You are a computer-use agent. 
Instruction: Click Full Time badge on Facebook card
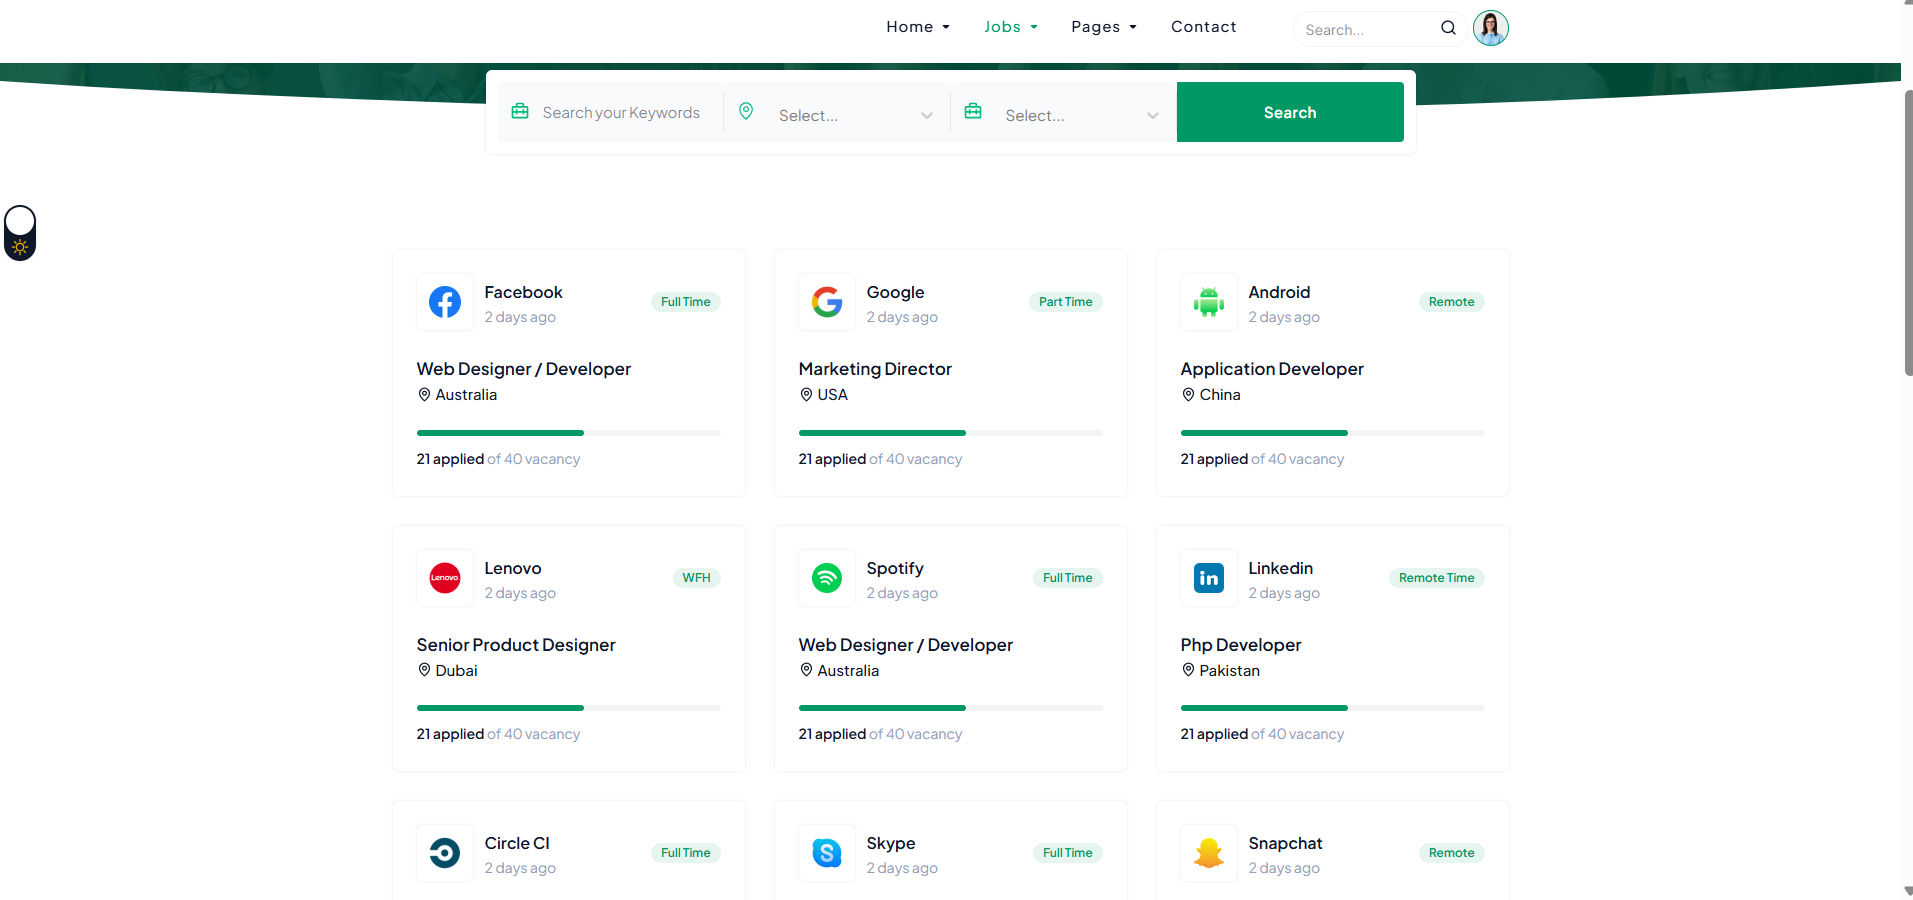pyautogui.click(x=686, y=302)
